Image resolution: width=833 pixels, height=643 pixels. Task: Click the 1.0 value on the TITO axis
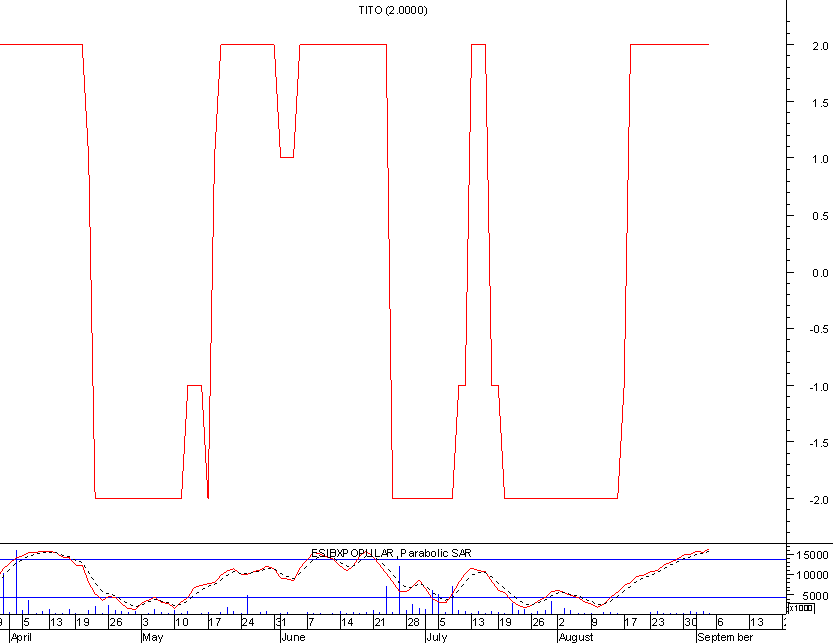[820, 159]
